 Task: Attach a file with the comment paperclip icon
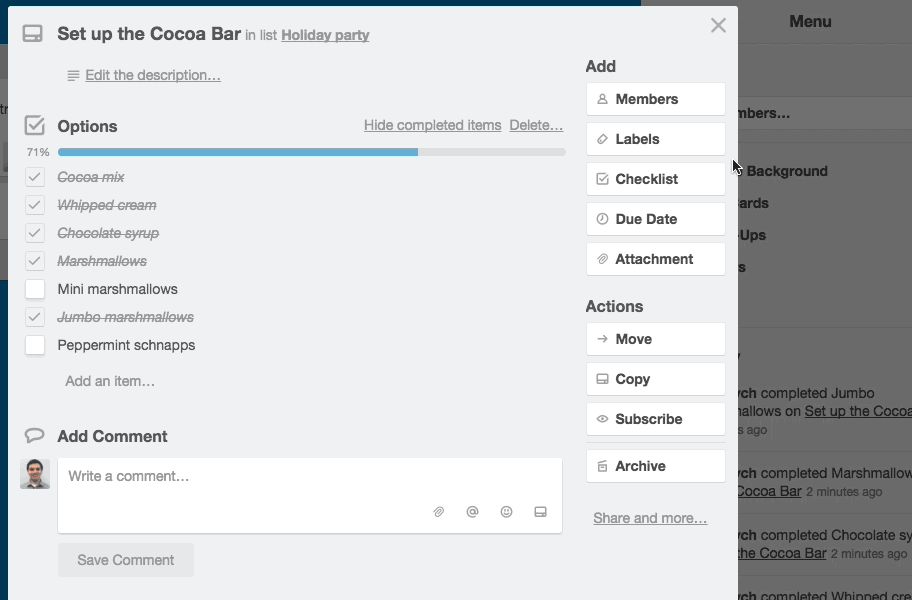pyautogui.click(x=438, y=511)
